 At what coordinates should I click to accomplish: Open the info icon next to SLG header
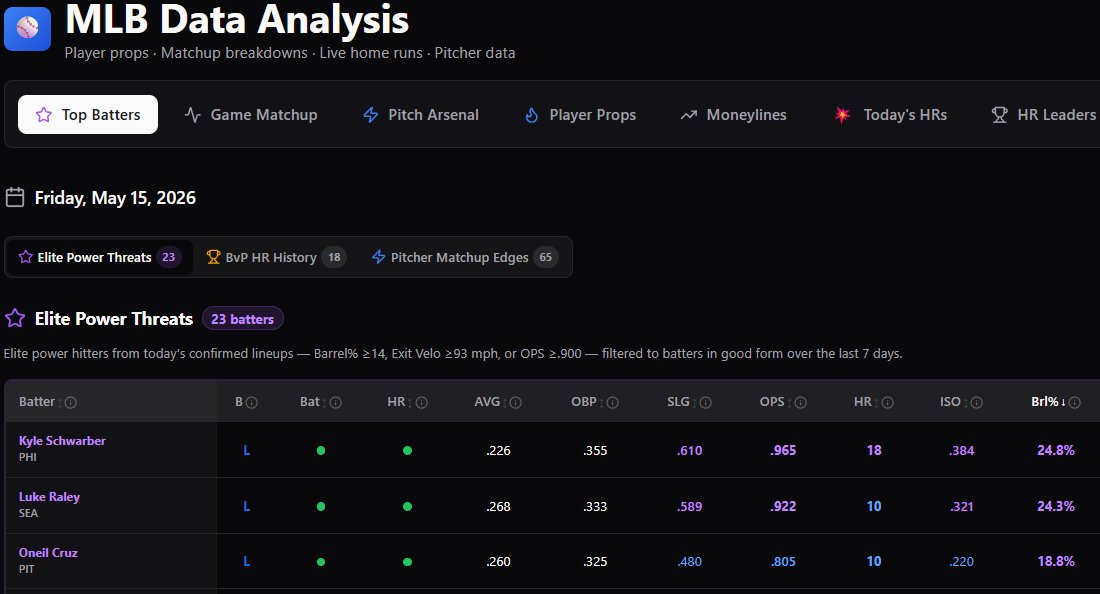click(x=706, y=402)
